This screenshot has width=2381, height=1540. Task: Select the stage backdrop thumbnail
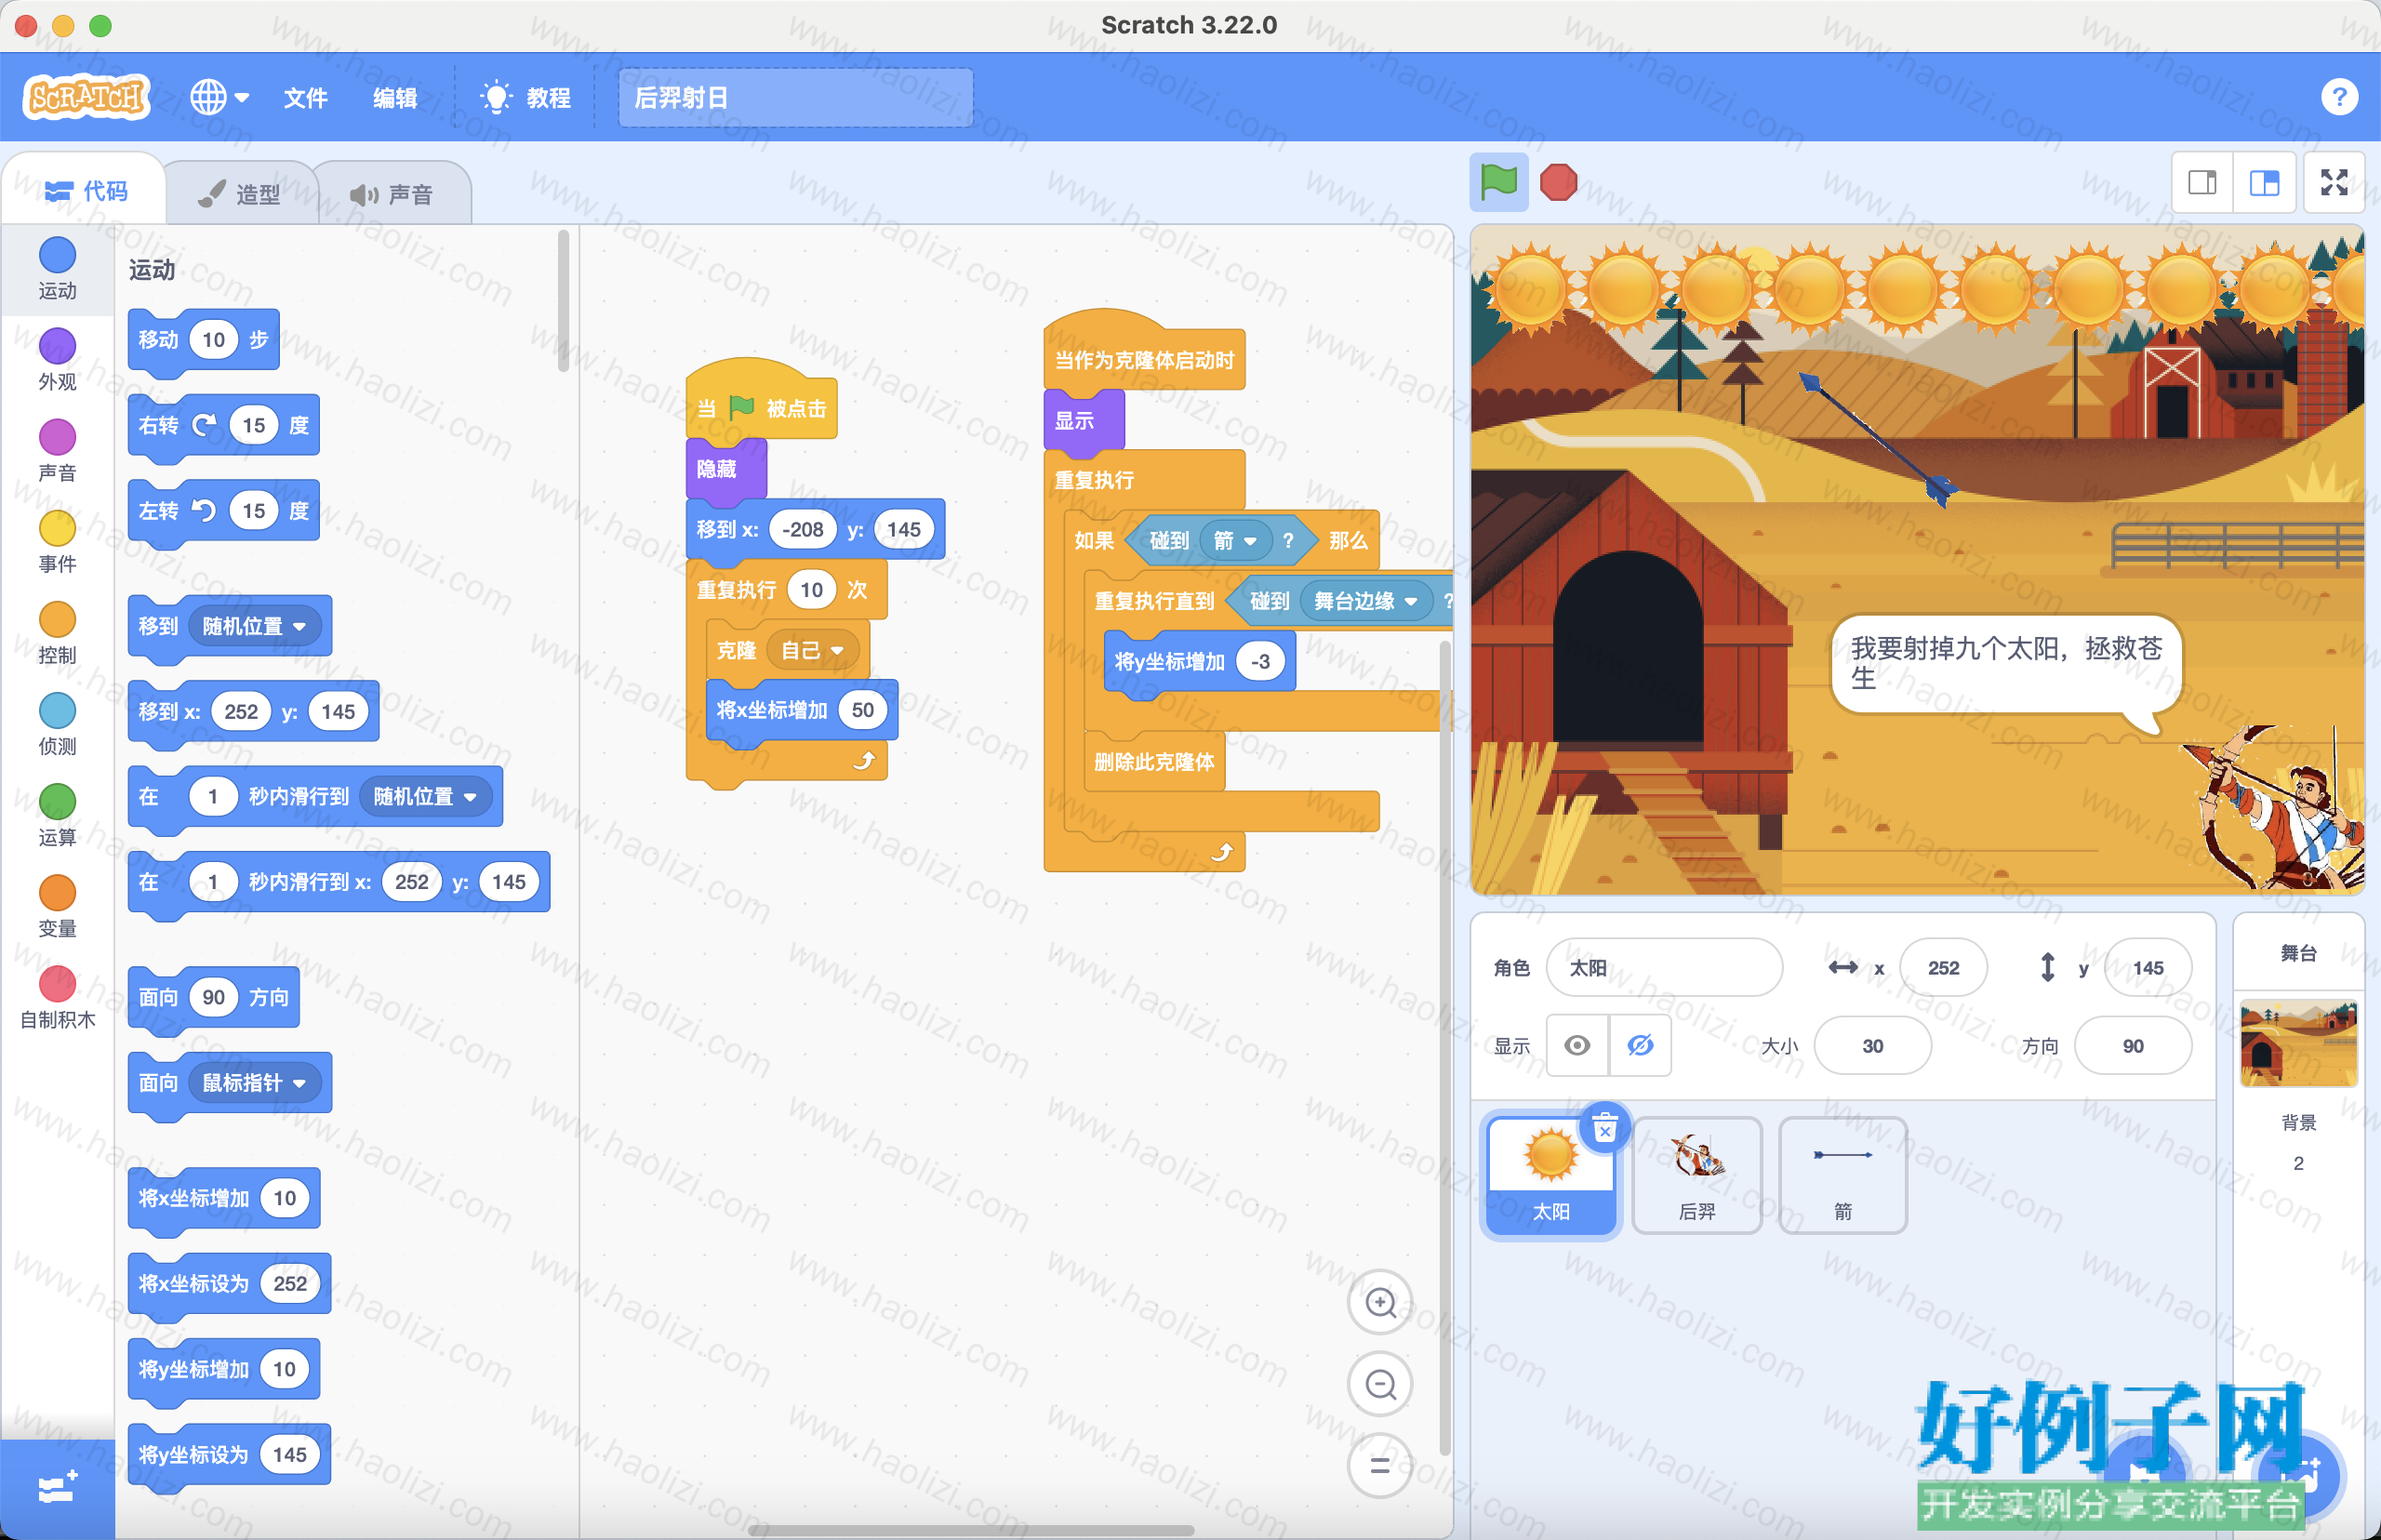[2298, 1042]
